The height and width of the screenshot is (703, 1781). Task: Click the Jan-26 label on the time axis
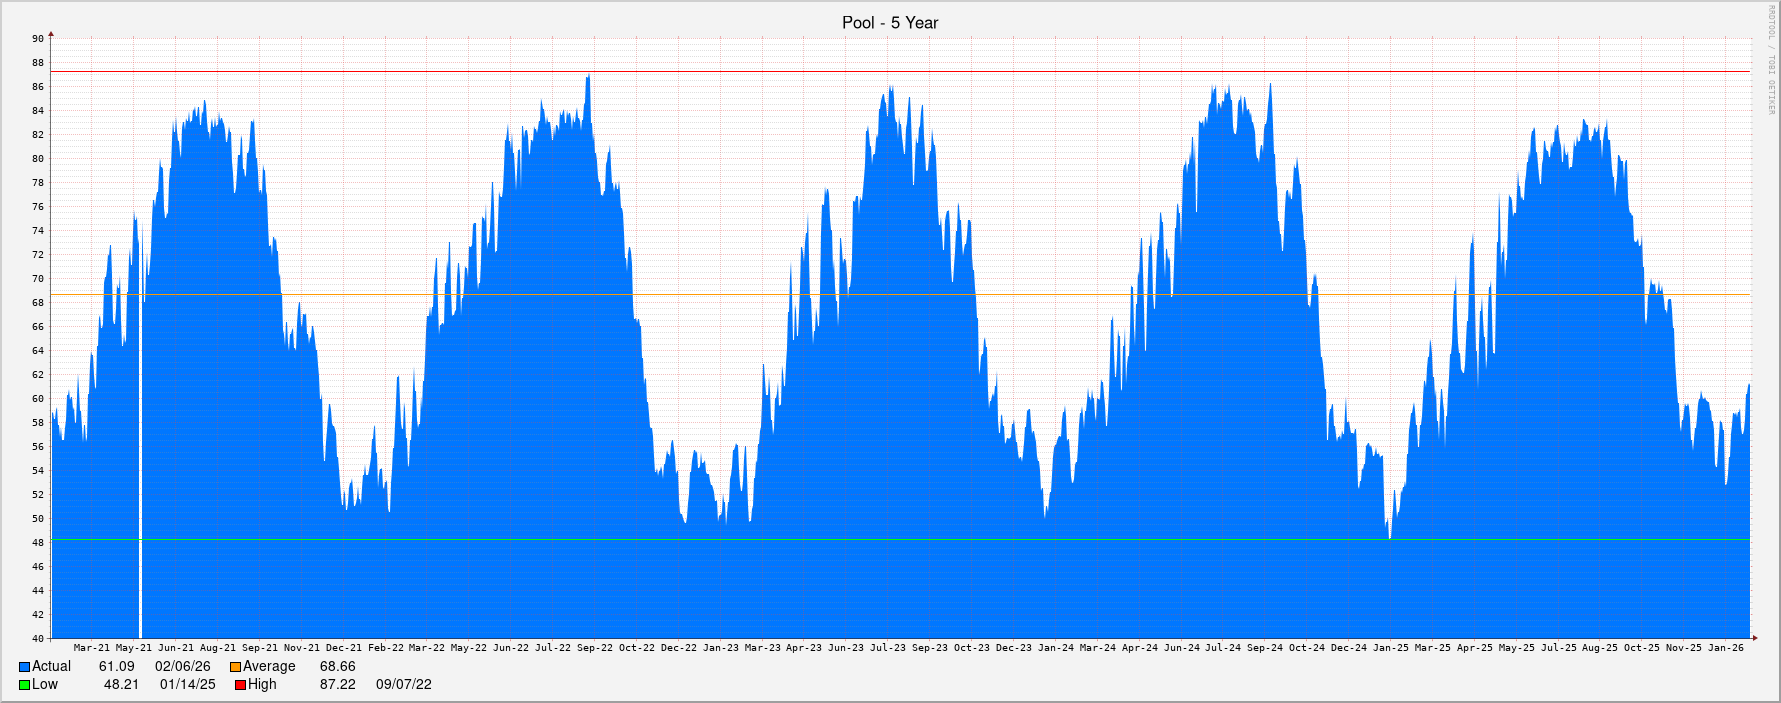coord(1725,648)
